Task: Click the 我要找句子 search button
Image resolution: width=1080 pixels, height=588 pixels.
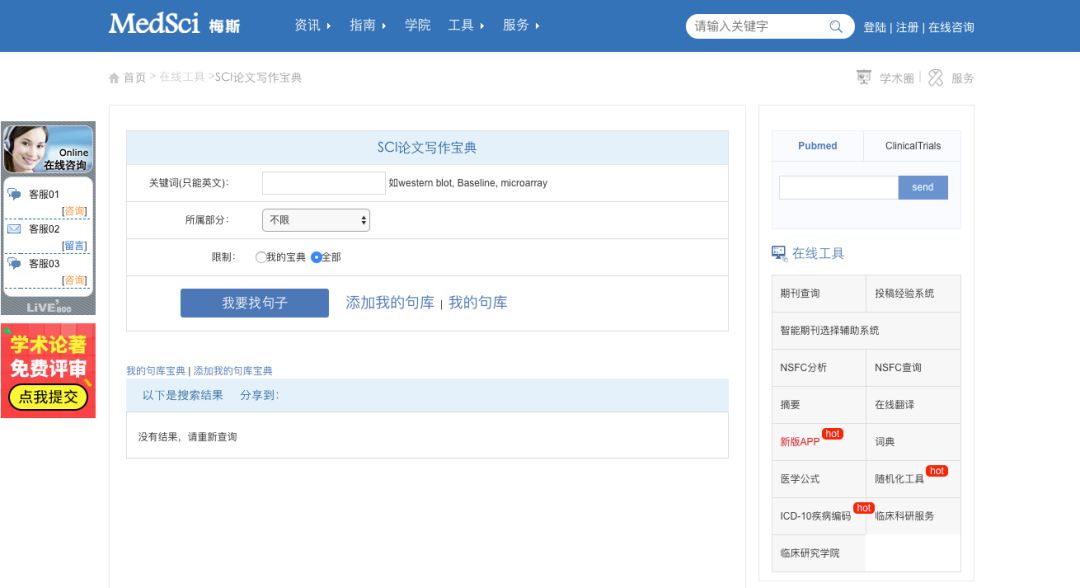Action: coord(255,302)
